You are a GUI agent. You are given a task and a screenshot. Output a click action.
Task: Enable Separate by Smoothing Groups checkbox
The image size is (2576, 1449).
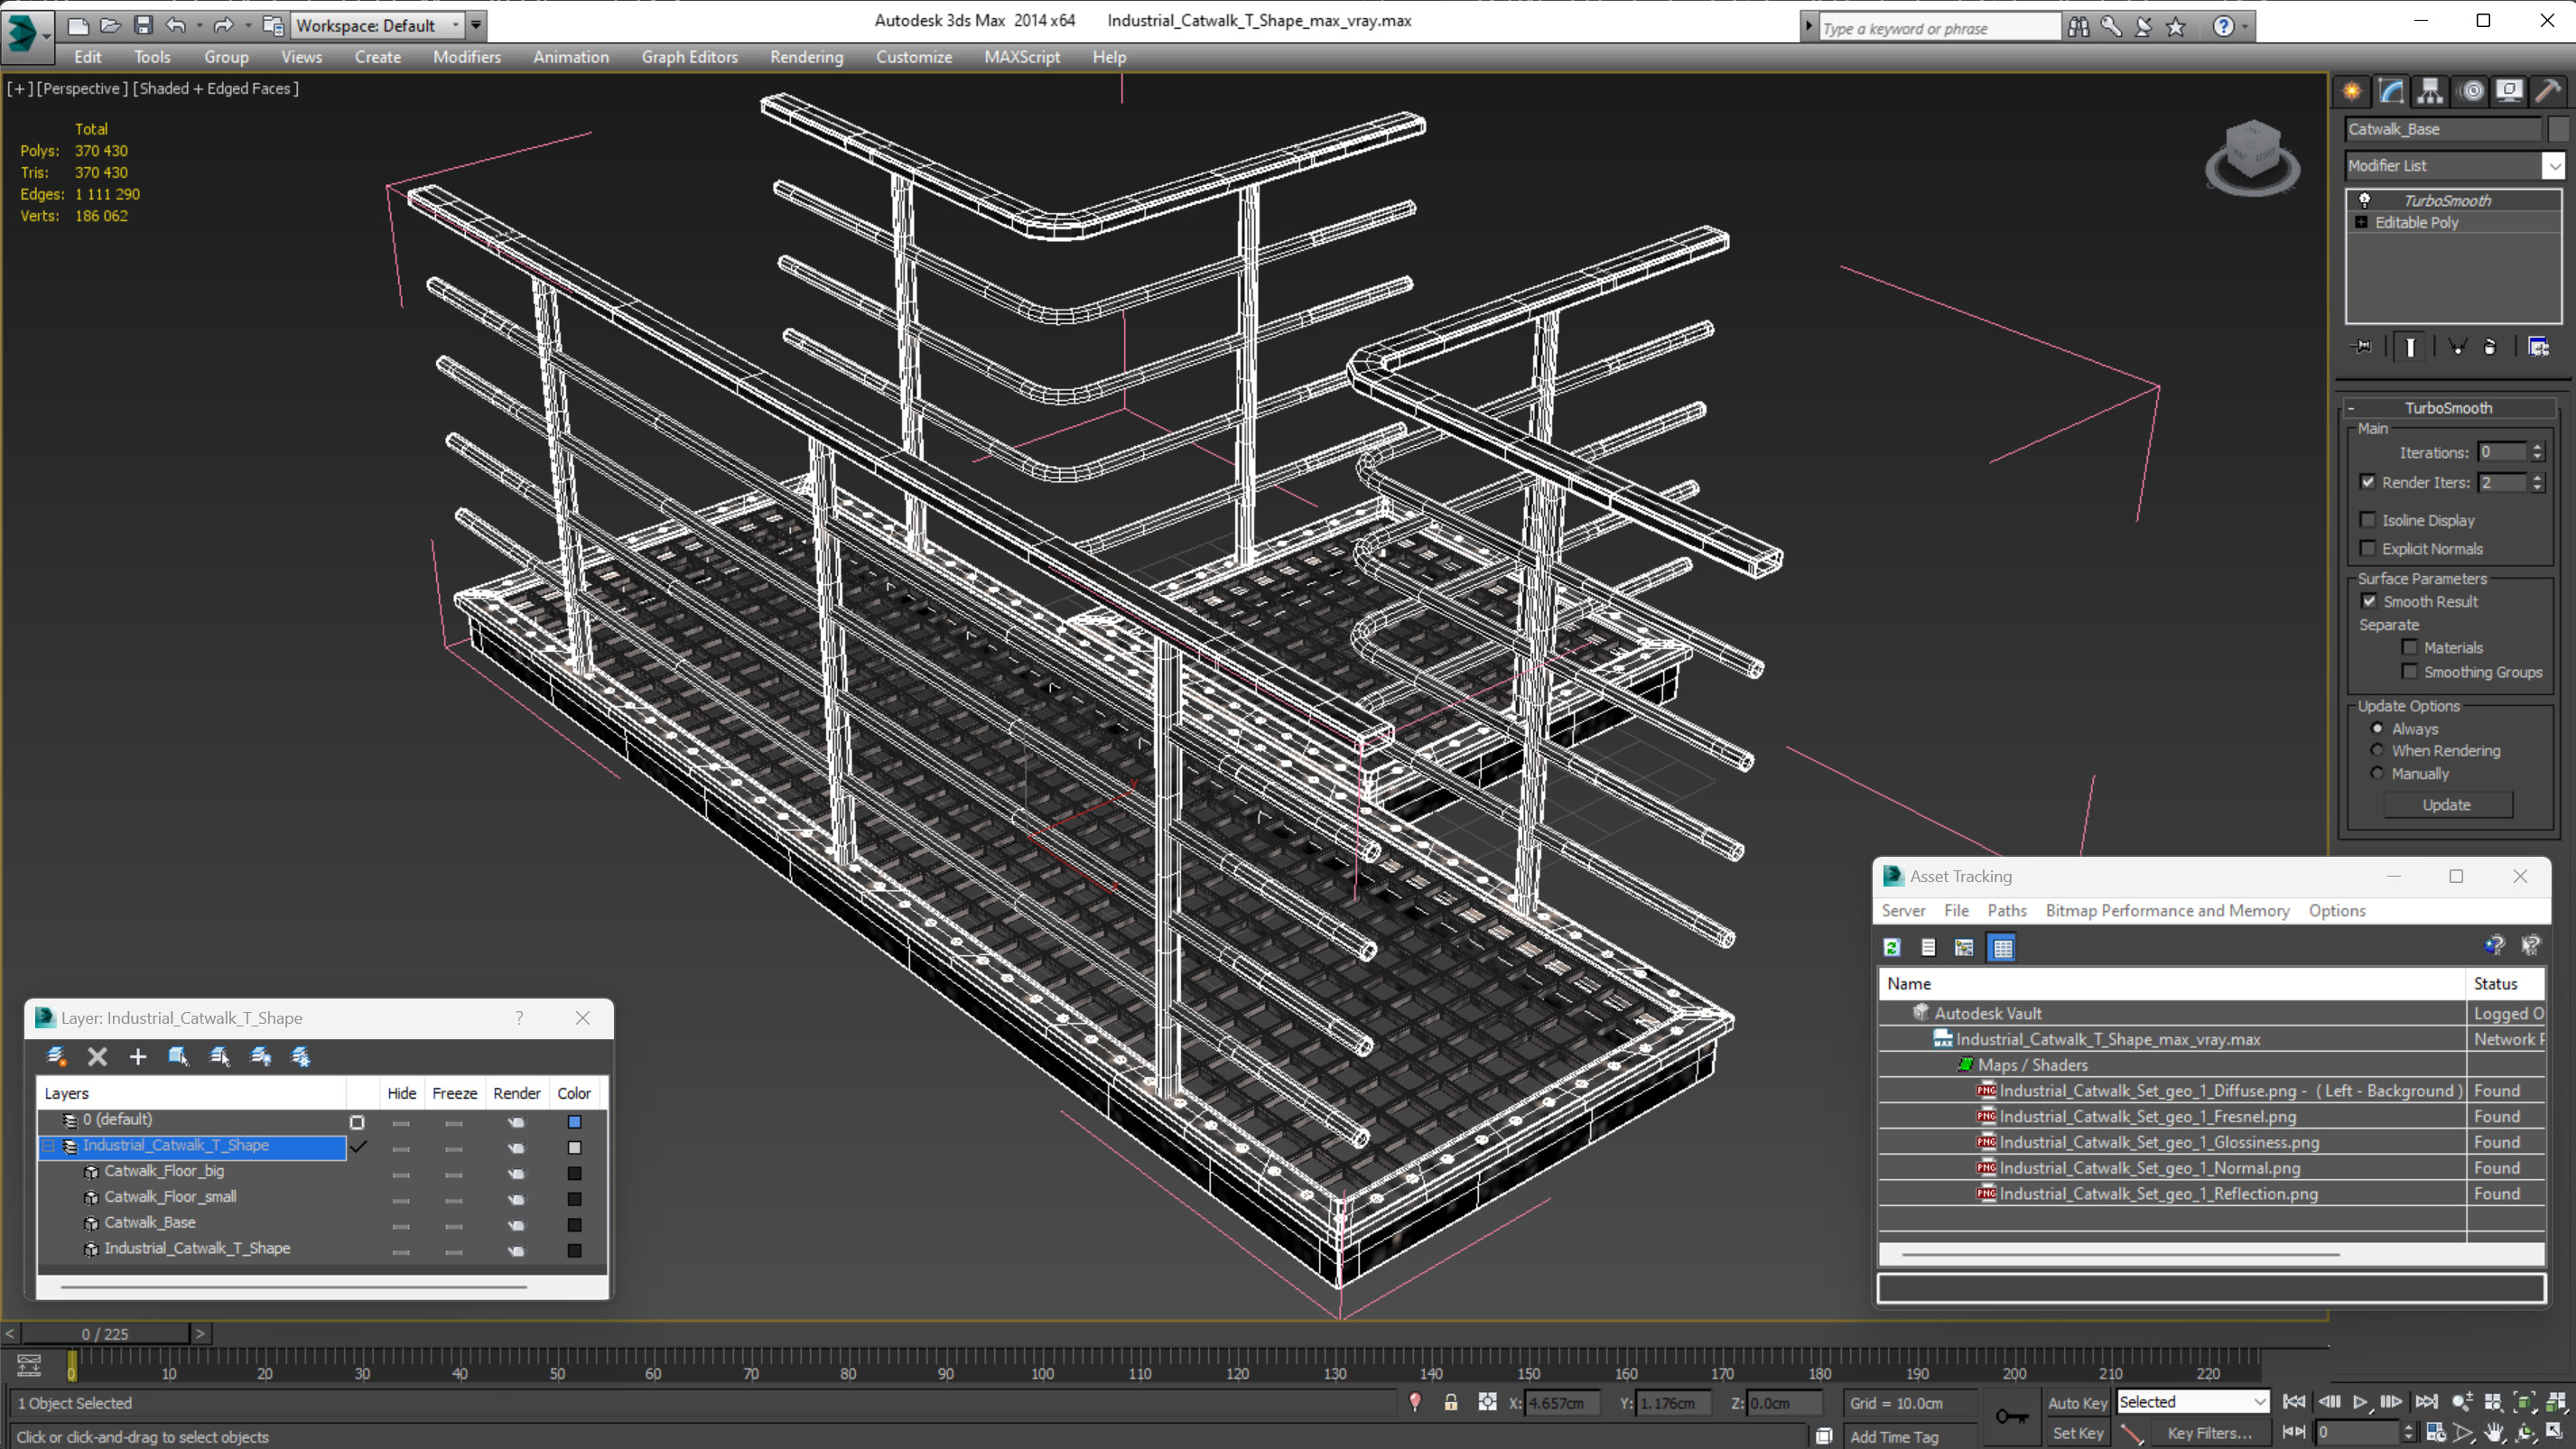coord(2410,672)
